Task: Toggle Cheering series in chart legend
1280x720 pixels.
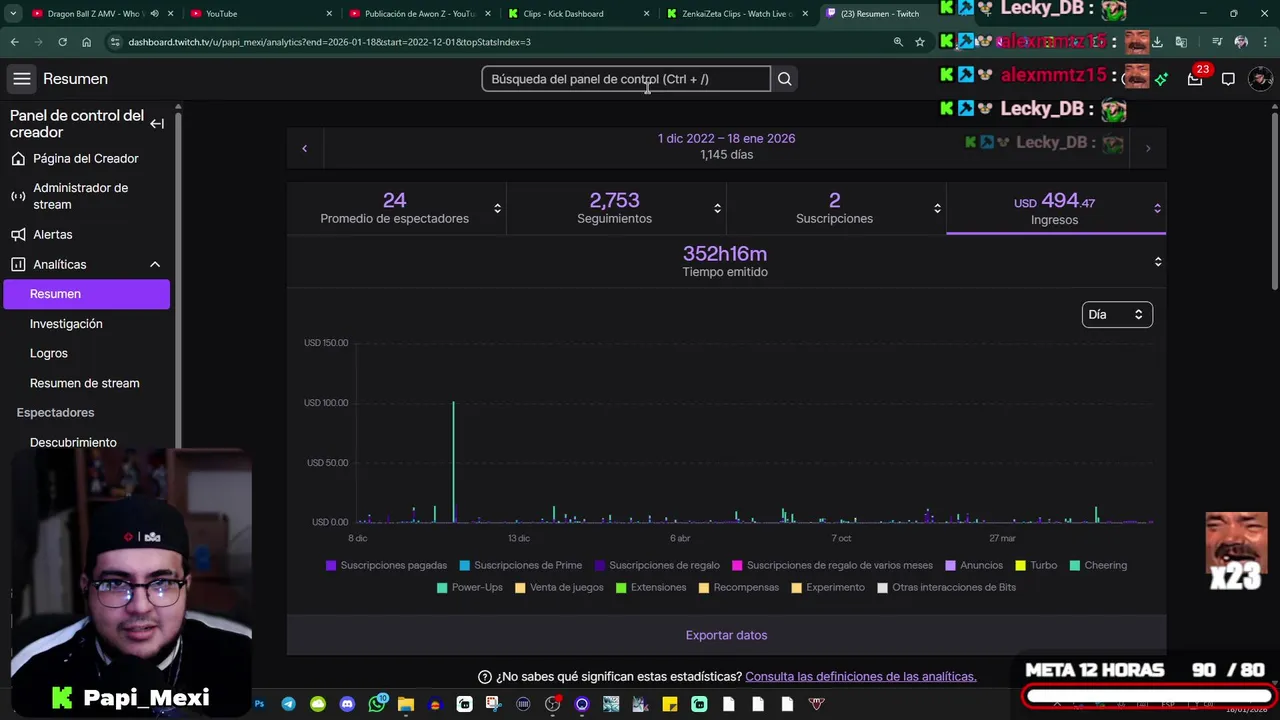Action: click(x=1098, y=565)
